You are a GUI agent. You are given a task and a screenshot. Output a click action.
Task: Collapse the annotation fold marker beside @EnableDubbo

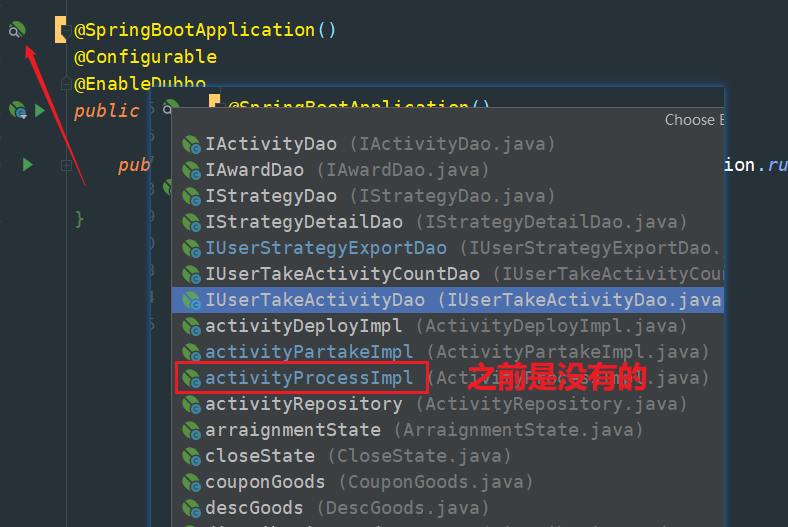click(x=66, y=83)
